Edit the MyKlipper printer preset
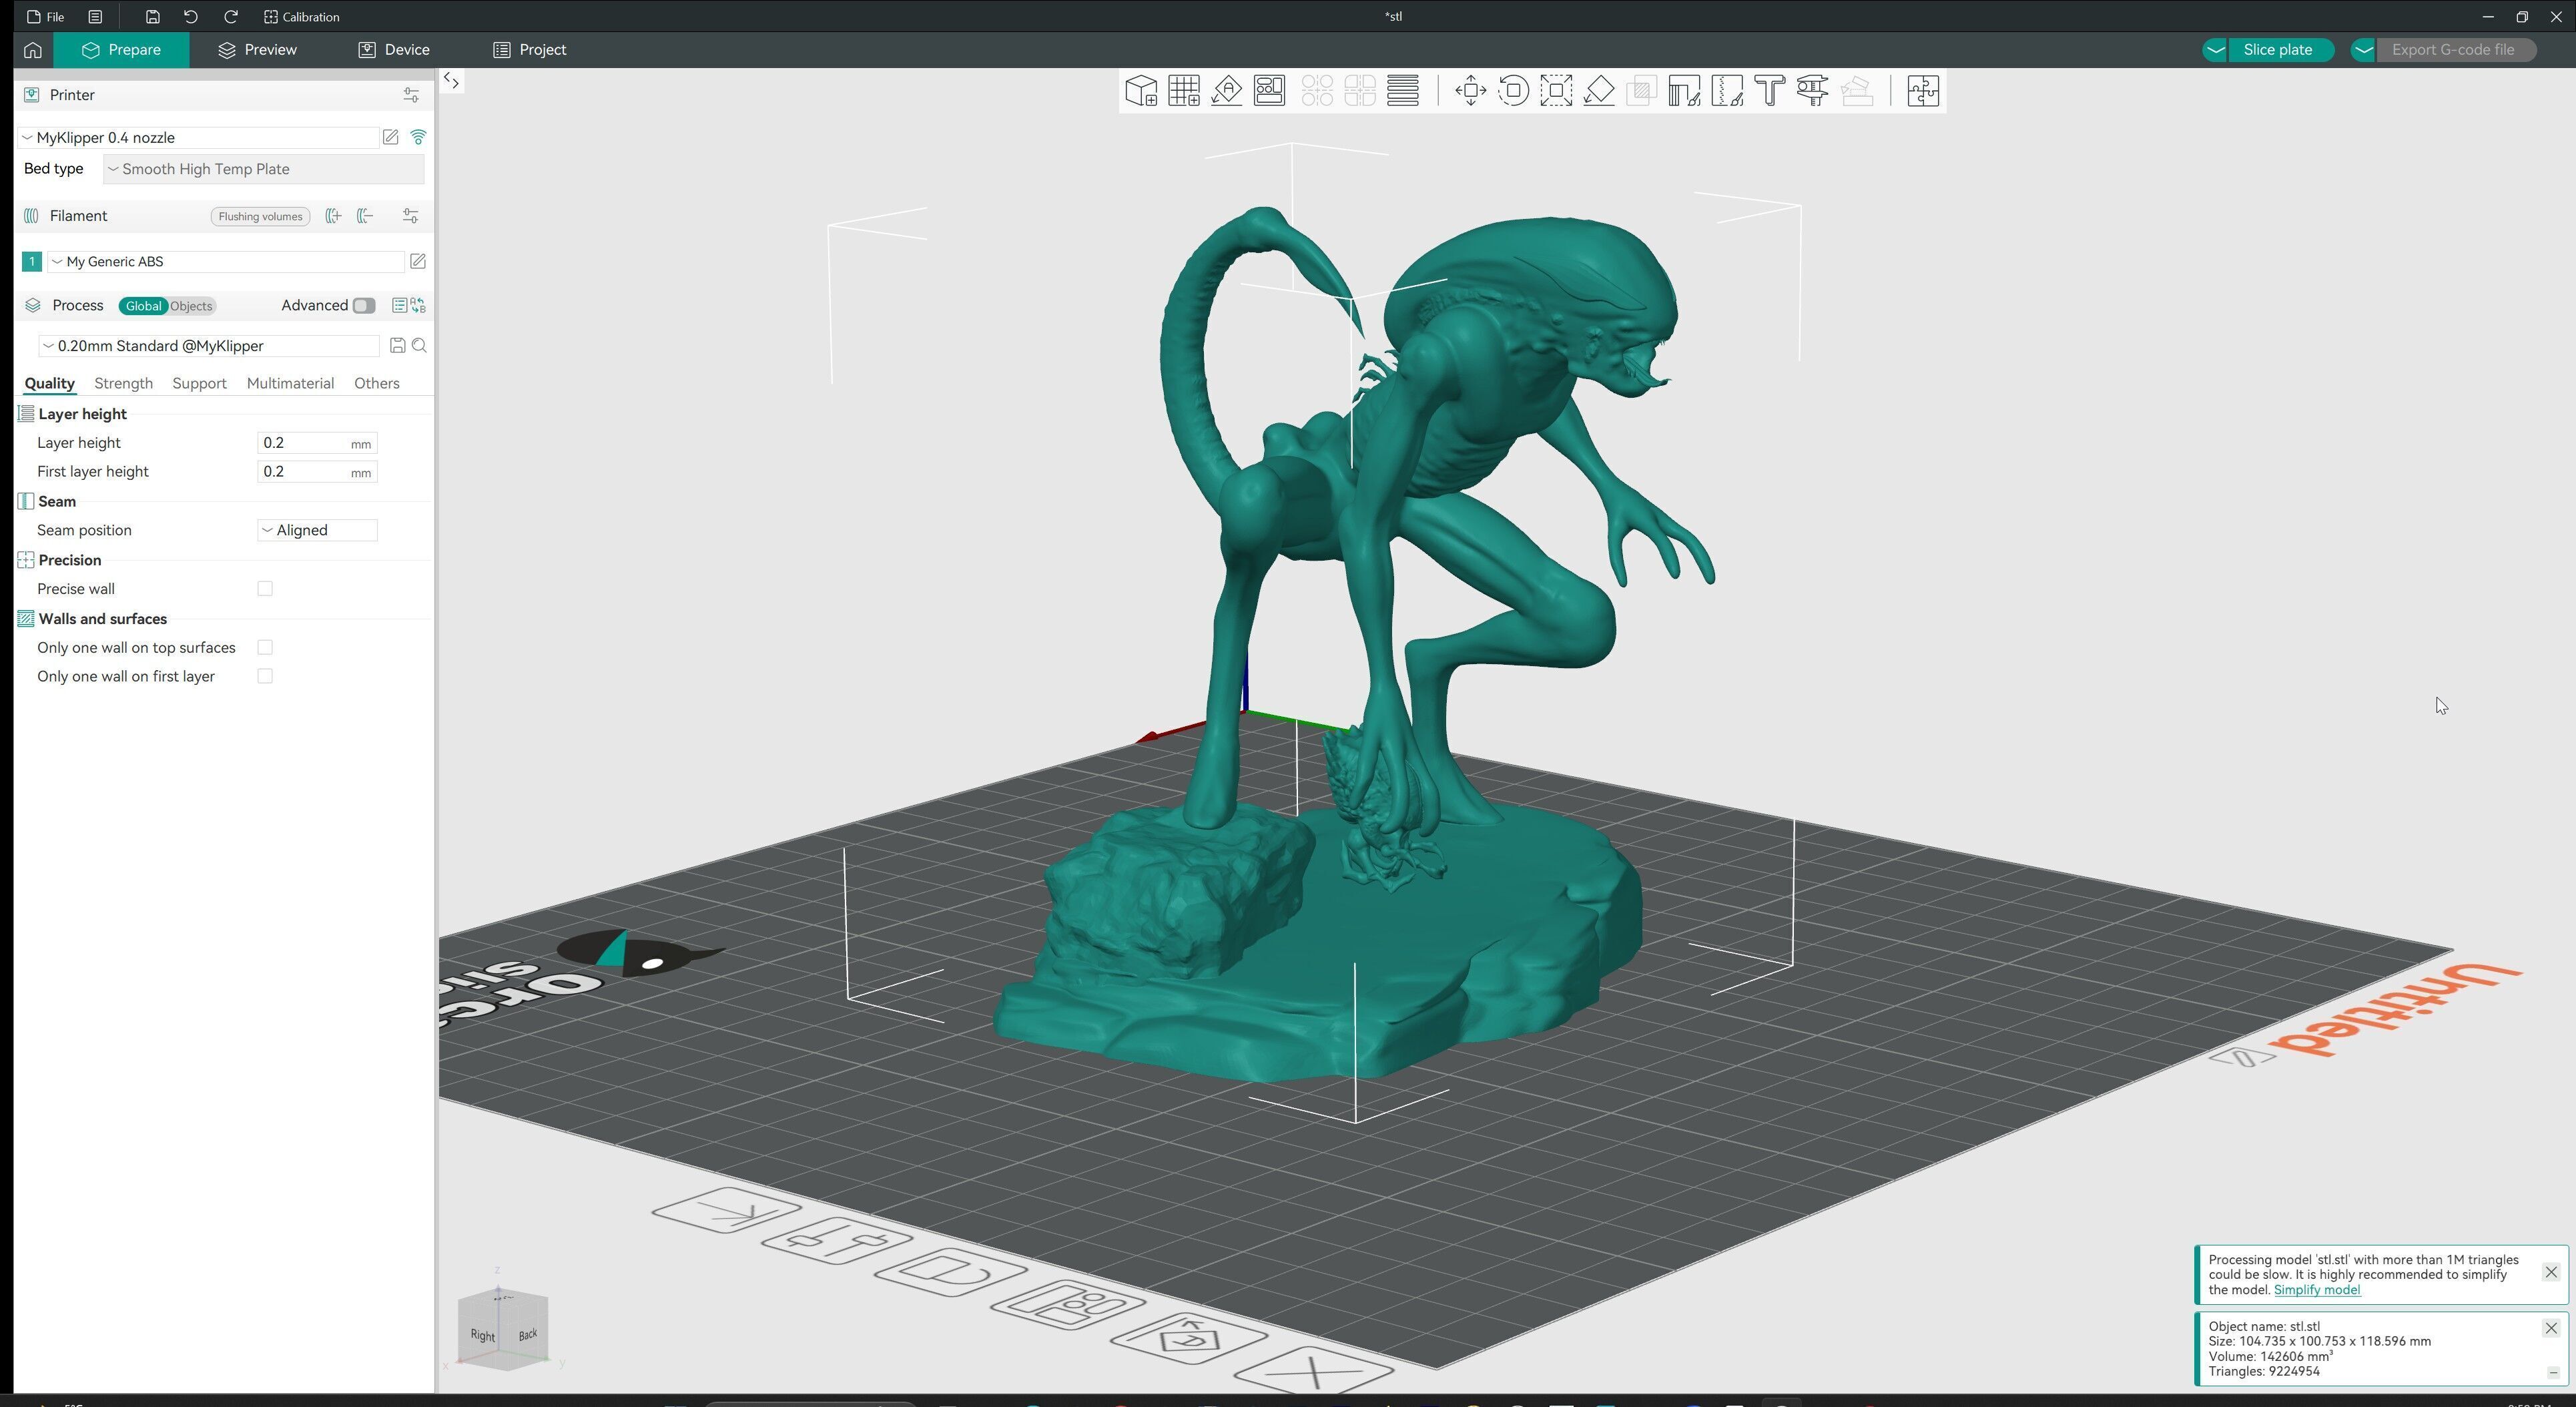Screen dimensions: 2576x1407 click(x=391, y=138)
